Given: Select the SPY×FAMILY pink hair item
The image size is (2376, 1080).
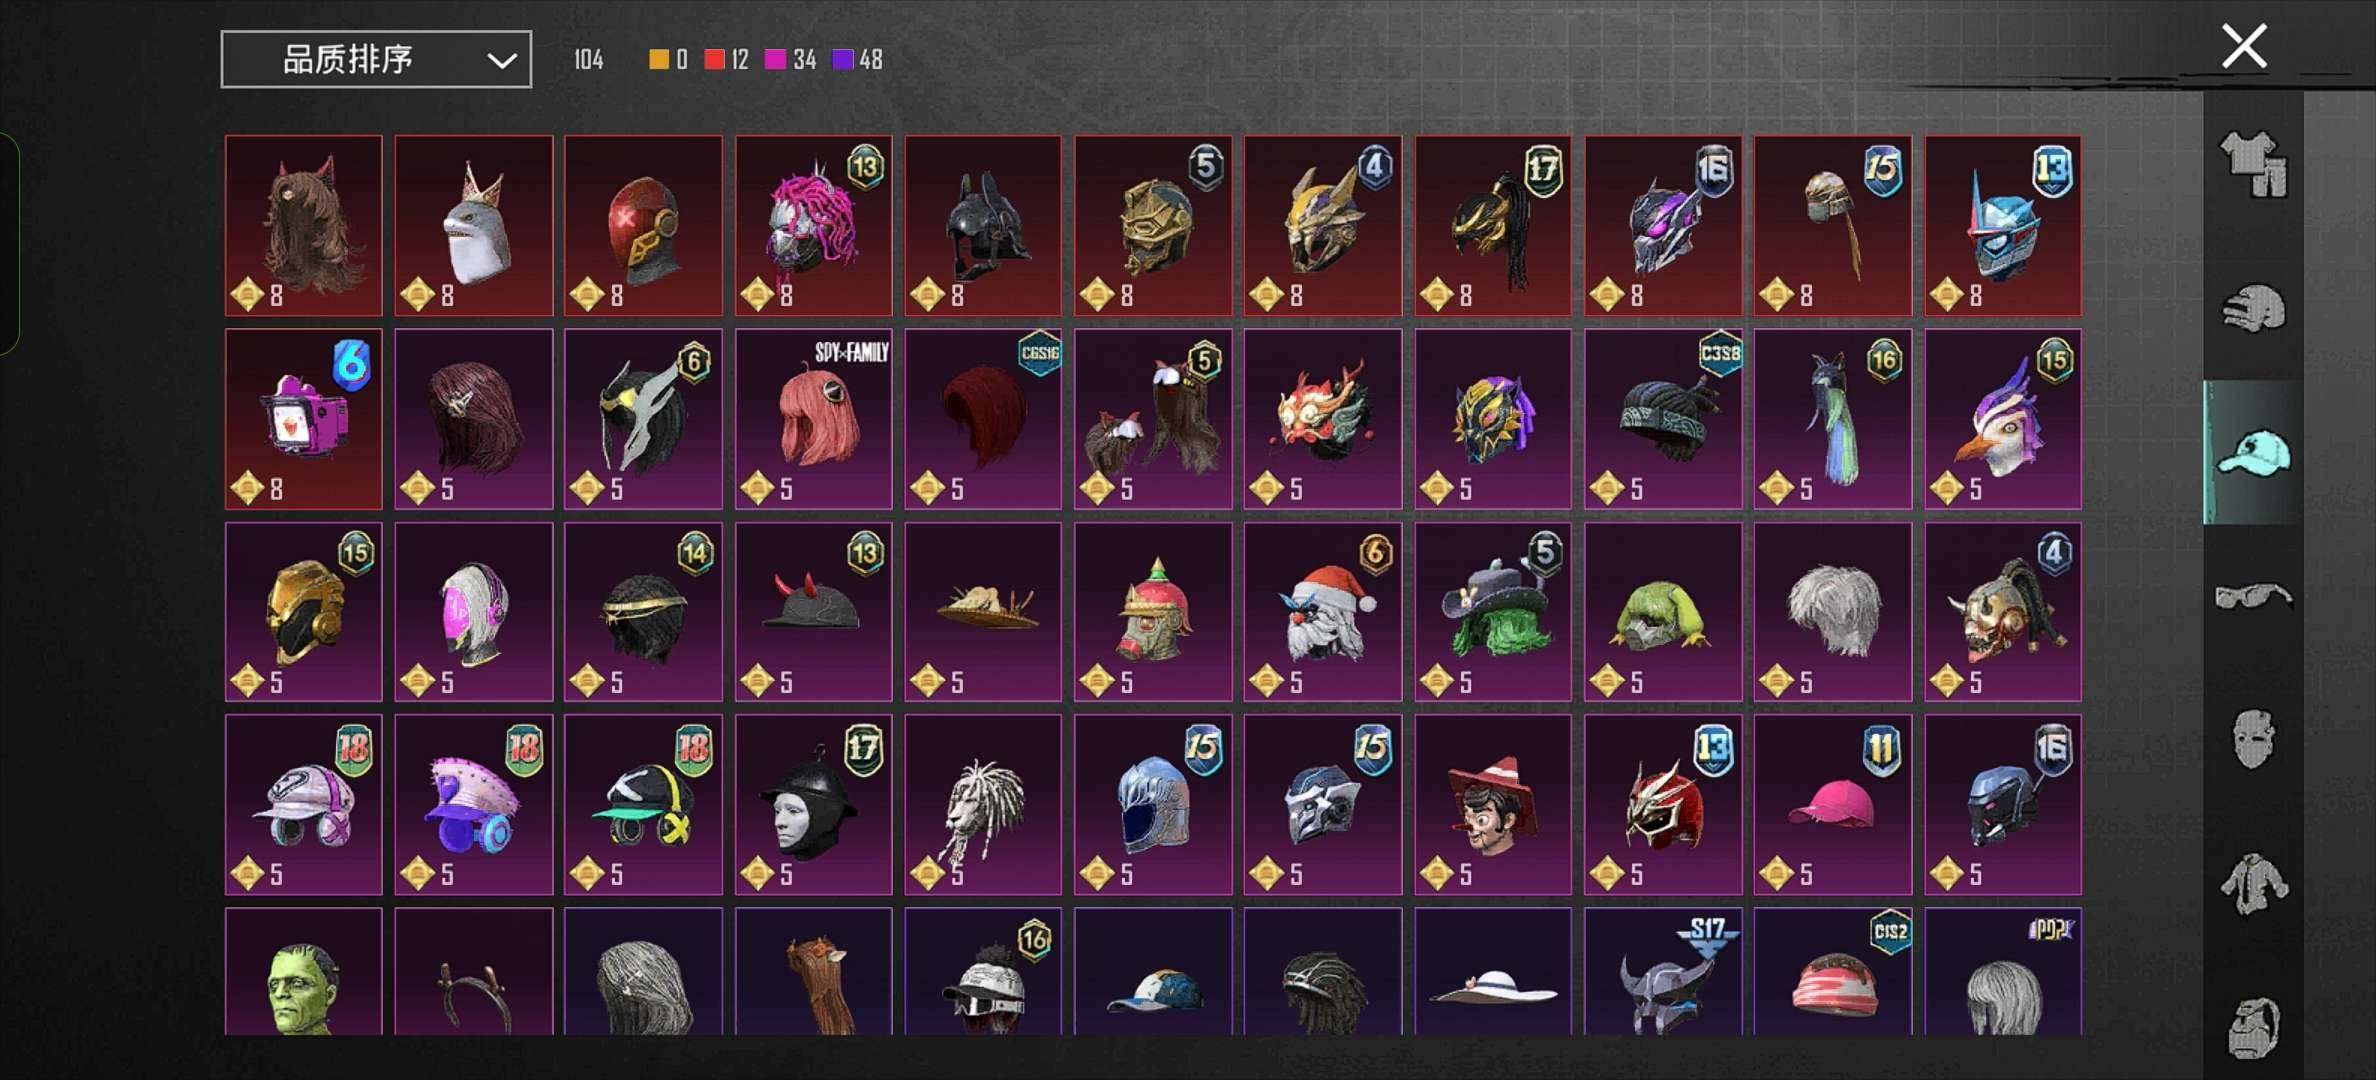Looking at the screenshot, I should point(813,419).
